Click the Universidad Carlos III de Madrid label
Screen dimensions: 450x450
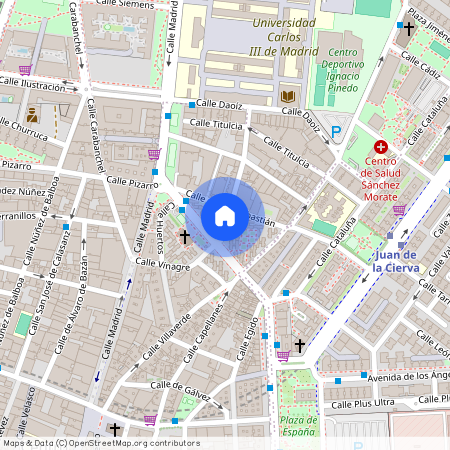point(284,37)
